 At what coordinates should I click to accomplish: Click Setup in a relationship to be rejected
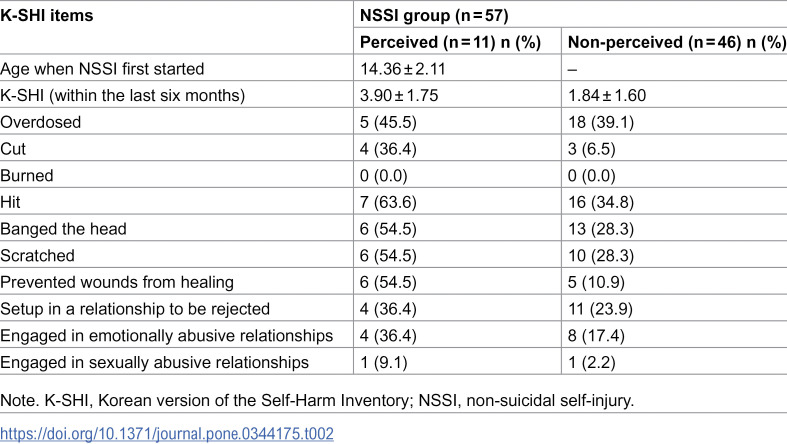point(135,309)
